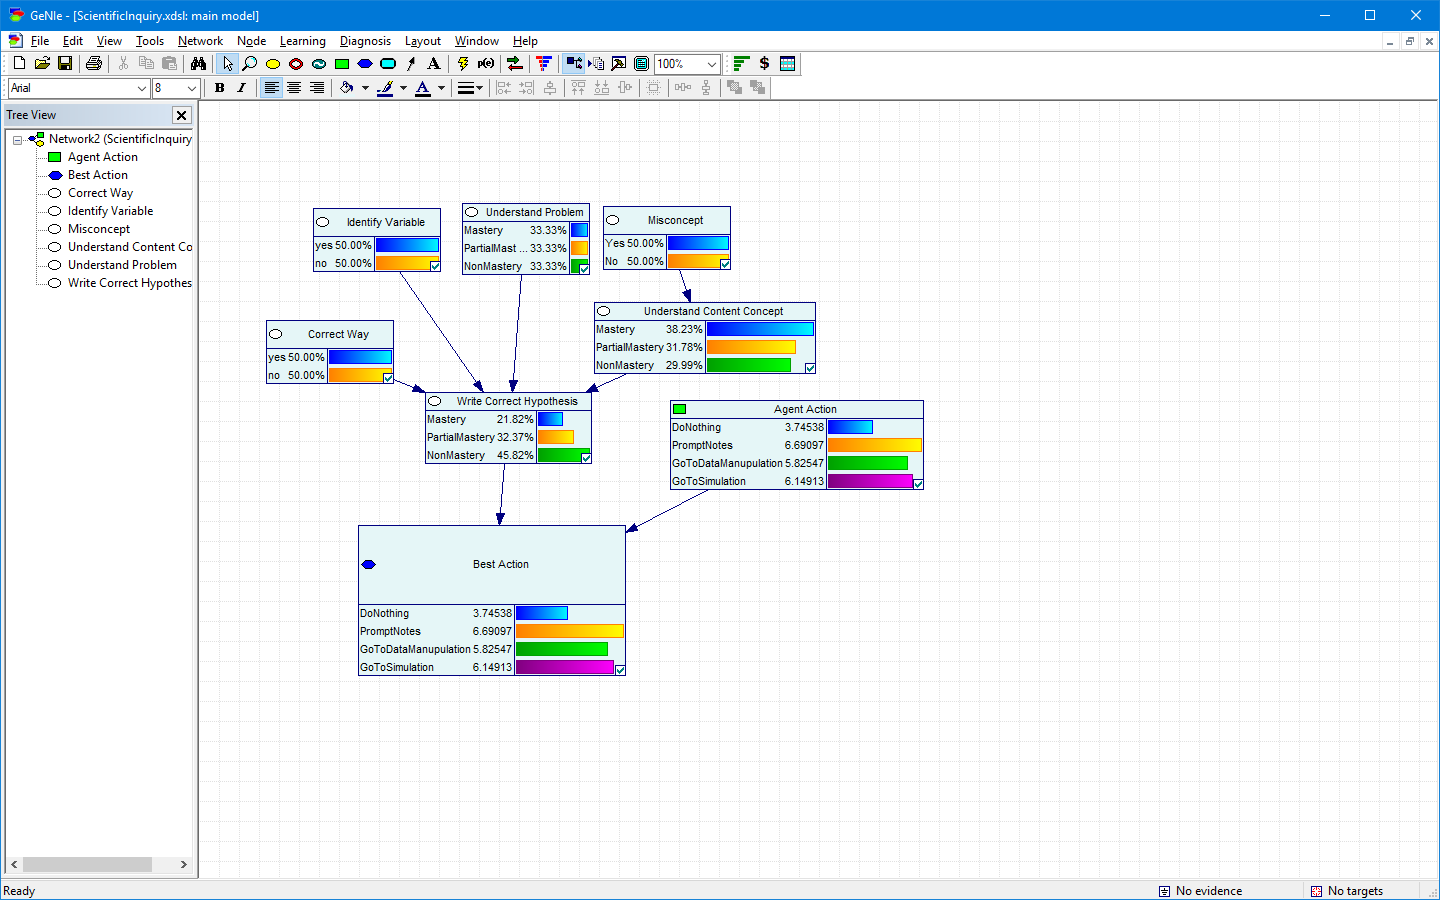Viewport: 1440px width, 900px height.
Task: Click the red and blue funnel icon
Action: (x=544, y=63)
